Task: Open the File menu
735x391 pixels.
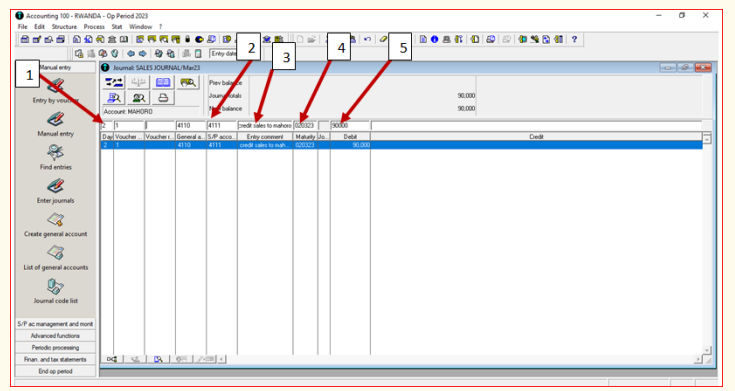Action: pyautogui.click(x=22, y=27)
